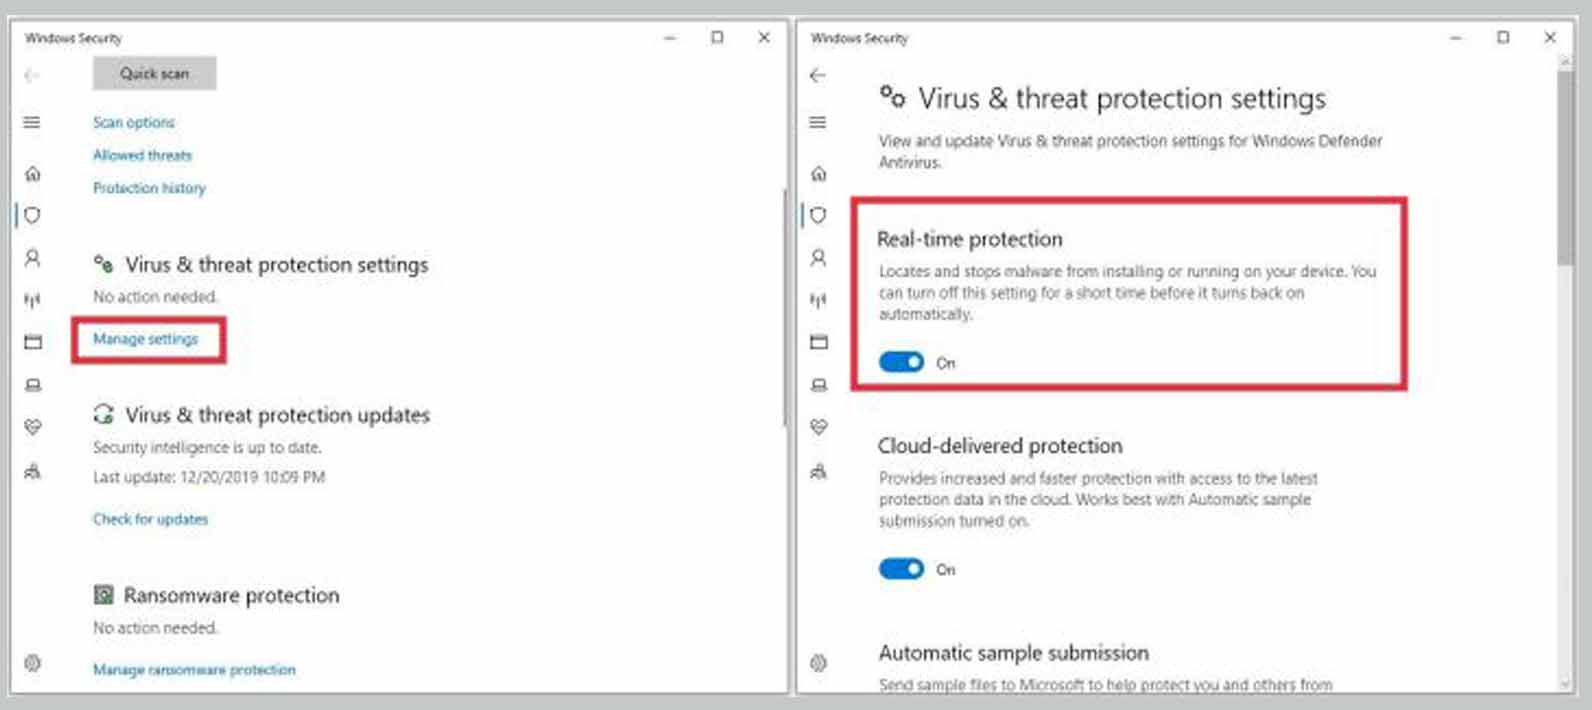1592x710 pixels.
Task: Click the Quick scan button
Action: (154, 73)
